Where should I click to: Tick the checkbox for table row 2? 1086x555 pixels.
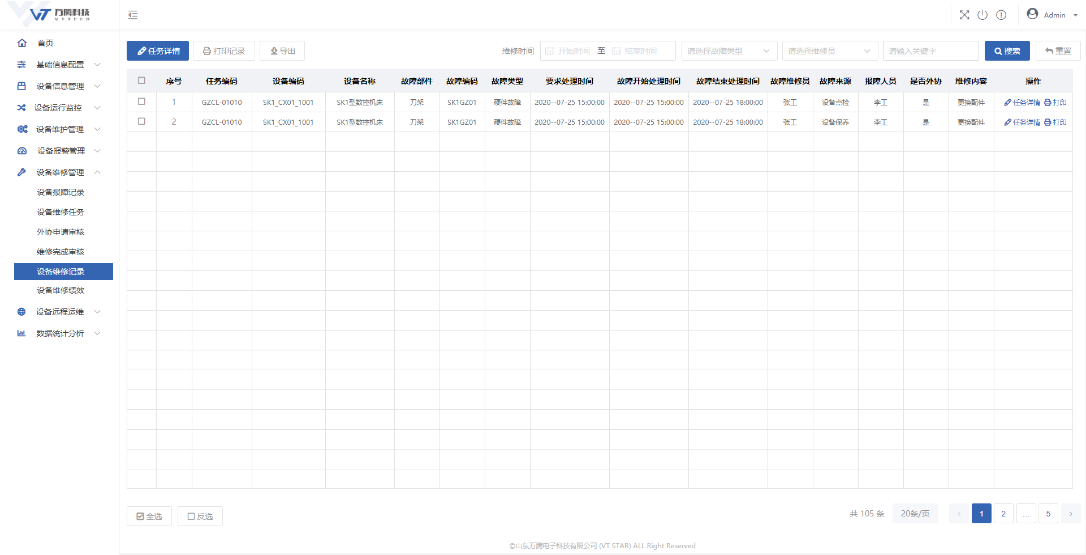point(141,122)
